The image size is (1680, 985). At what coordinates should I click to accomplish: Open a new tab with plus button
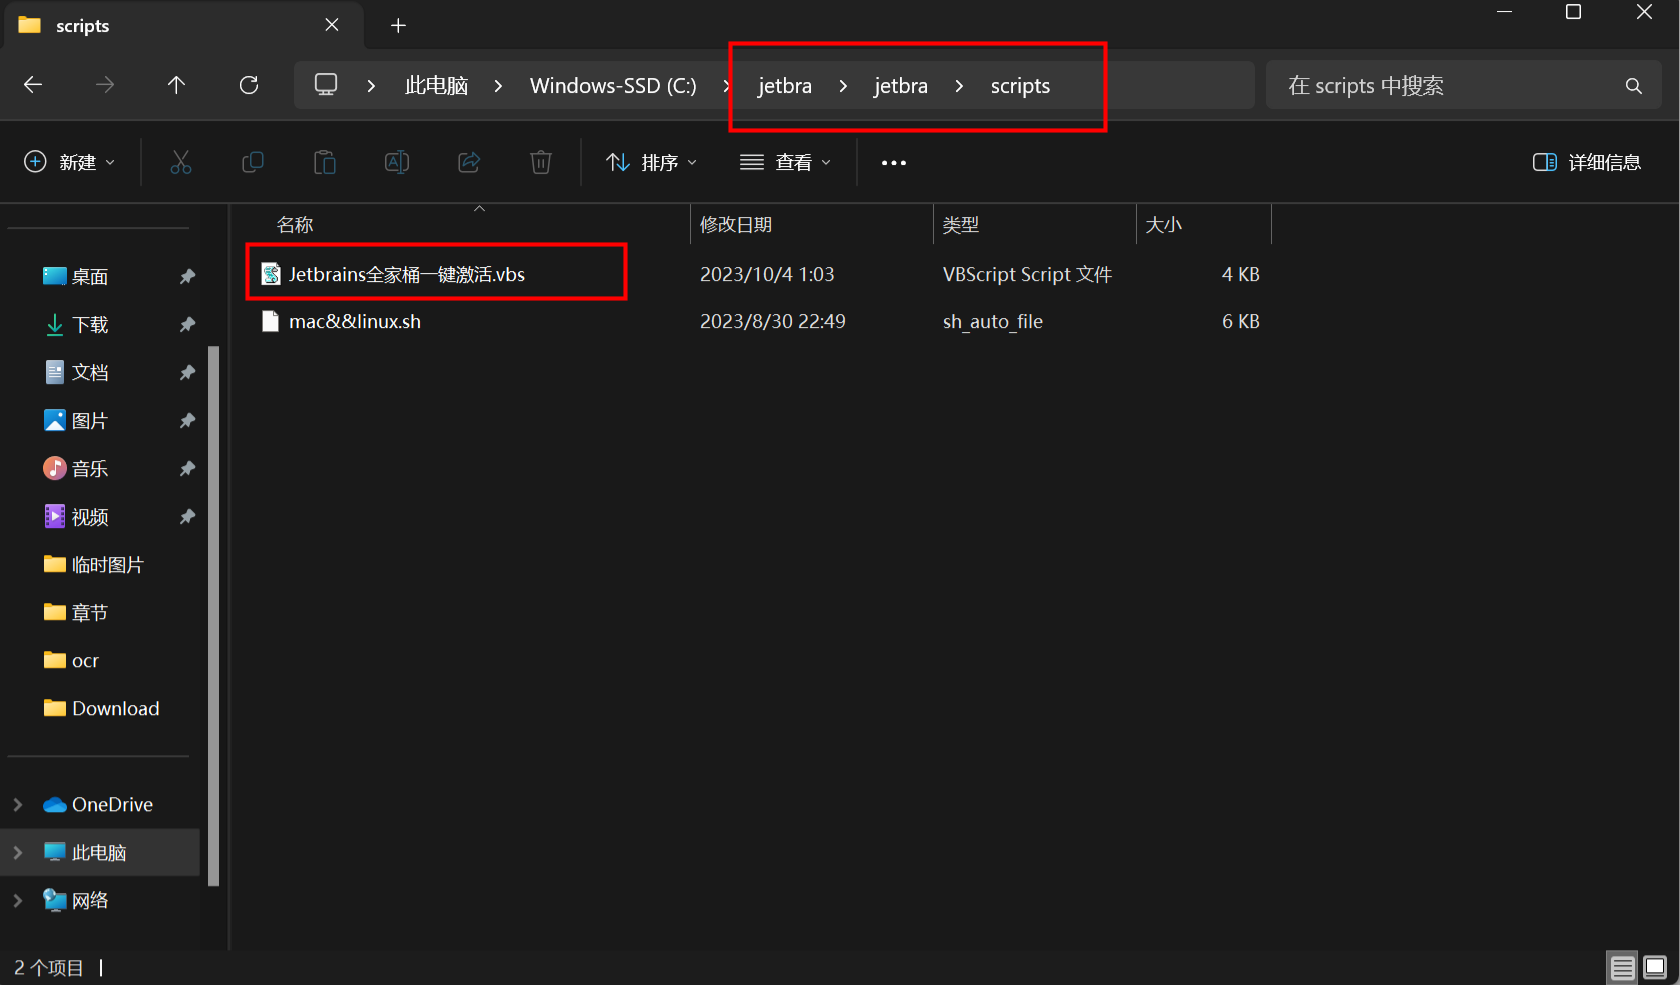pos(398,26)
